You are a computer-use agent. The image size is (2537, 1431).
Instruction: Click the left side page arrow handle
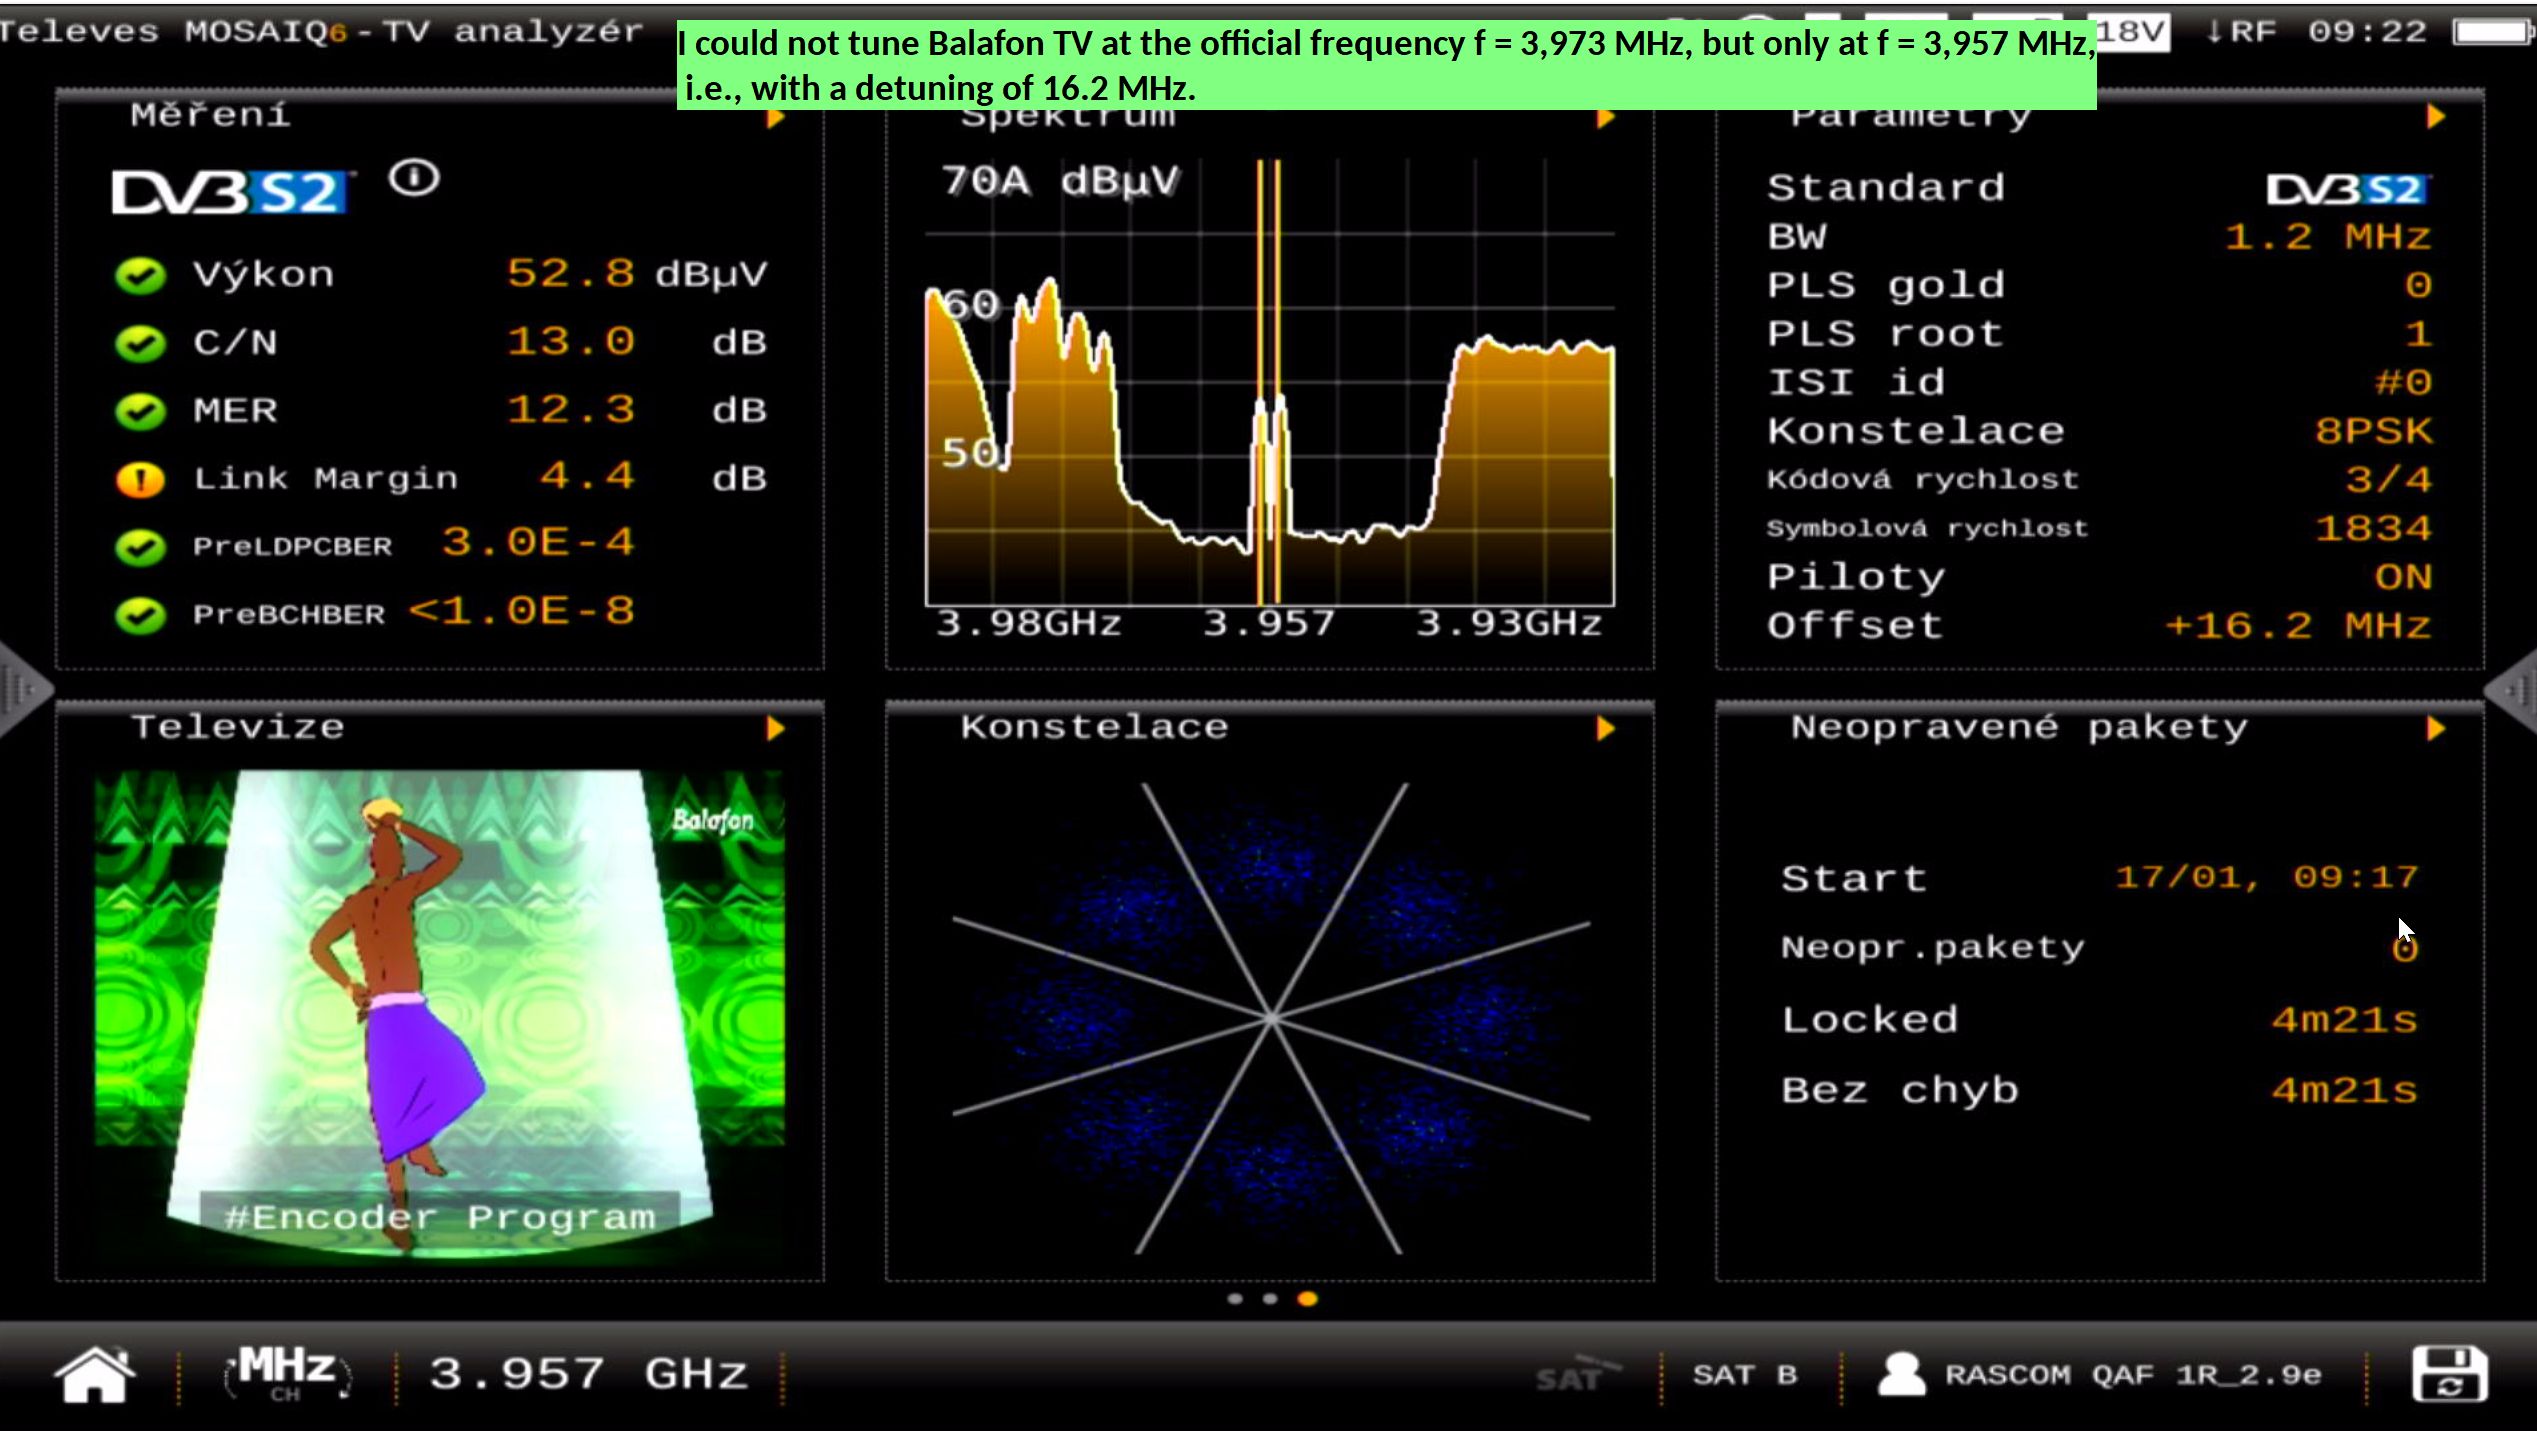(22, 690)
